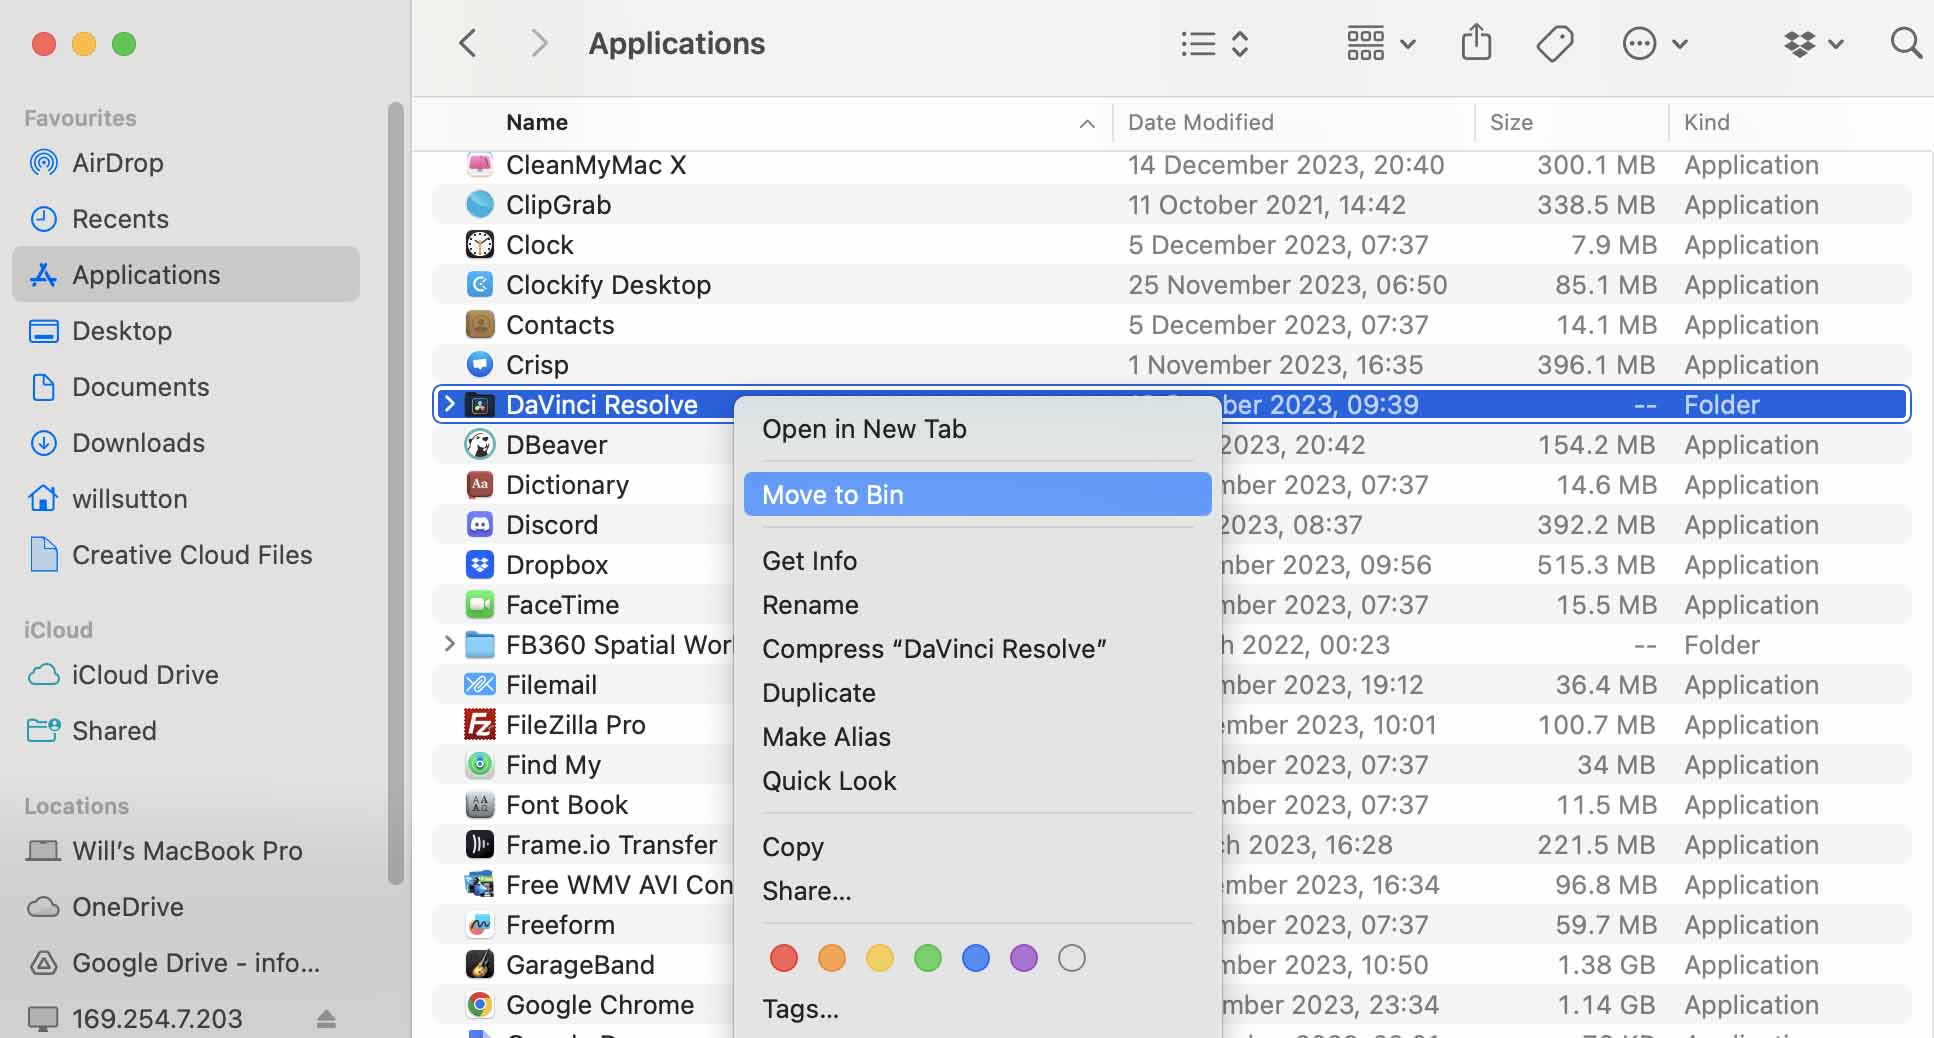Apply the red tag colour
This screenshot has width=1934, height=1038.
pyautogui.click(x=784, y=958)
